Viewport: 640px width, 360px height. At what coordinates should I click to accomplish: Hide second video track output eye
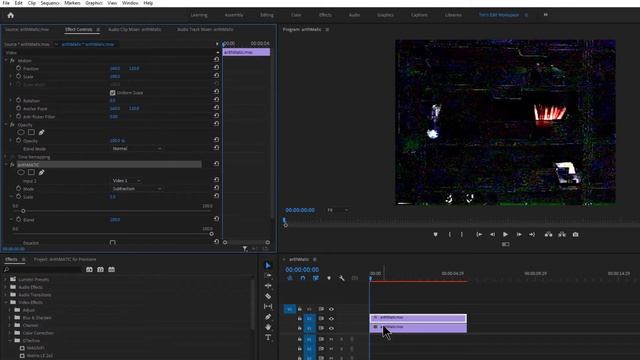331,319
